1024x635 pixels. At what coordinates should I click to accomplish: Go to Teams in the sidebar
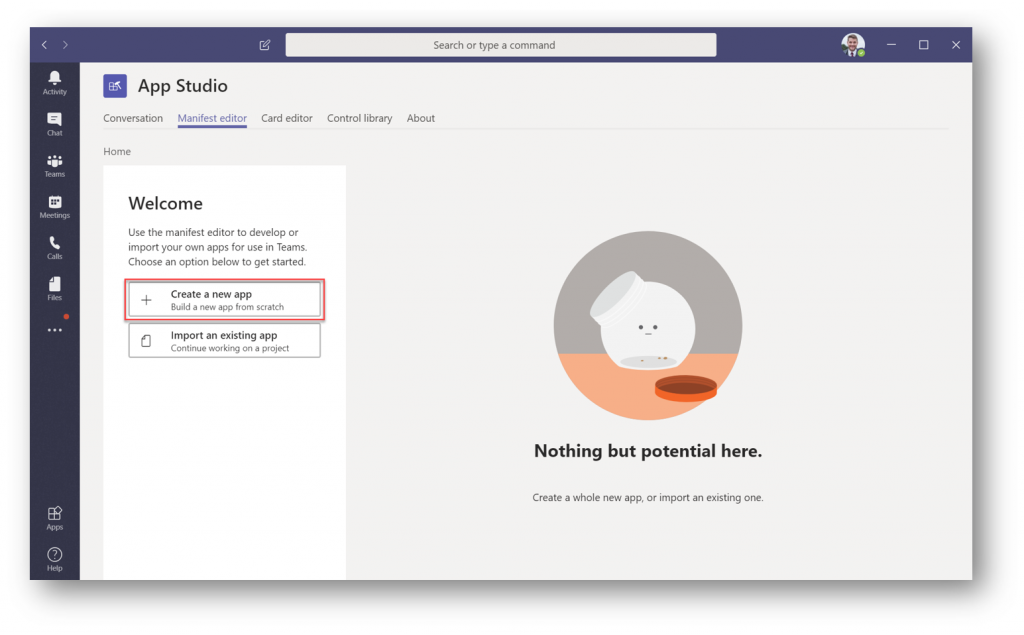click(x=55, y=165)
